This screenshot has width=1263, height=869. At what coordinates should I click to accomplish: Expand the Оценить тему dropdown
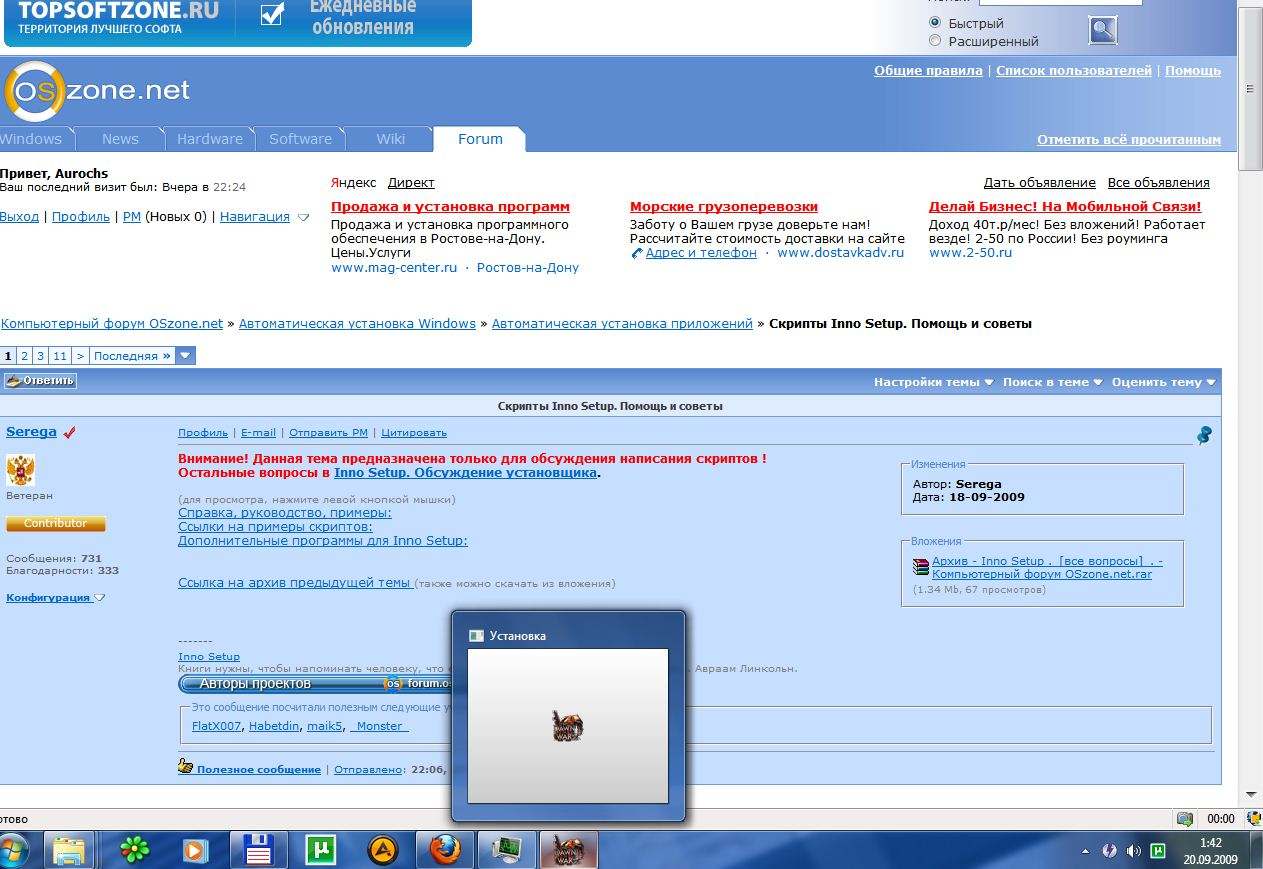[1163, 382]
